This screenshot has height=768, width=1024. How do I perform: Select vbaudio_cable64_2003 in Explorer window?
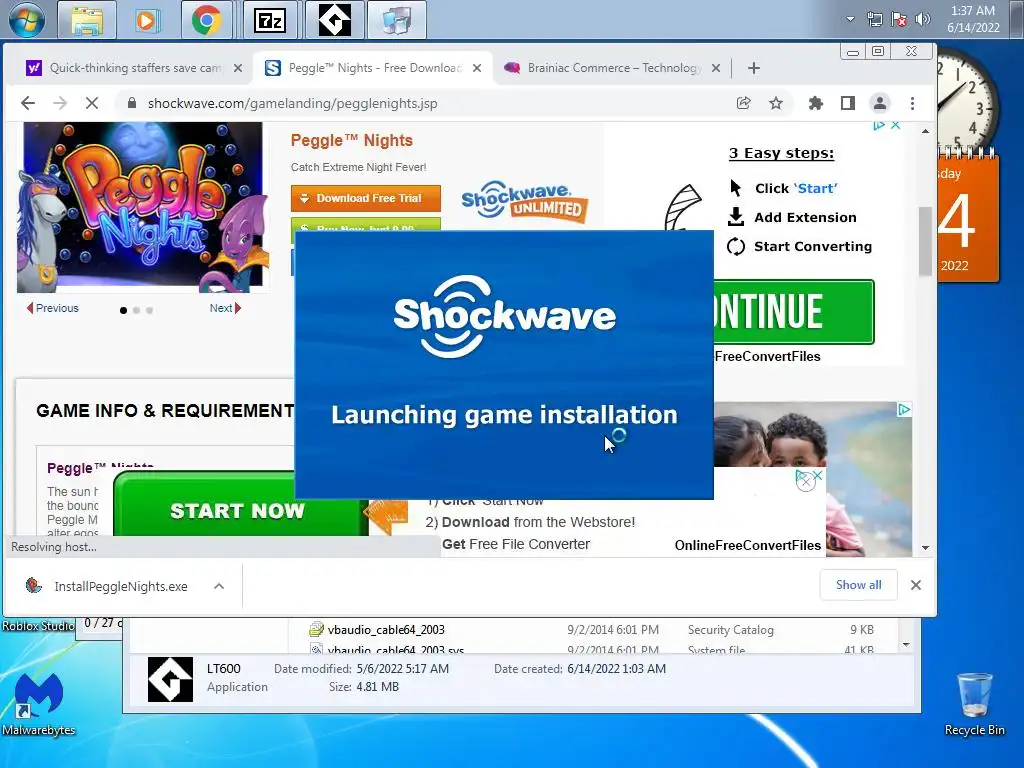coord(386,630)
